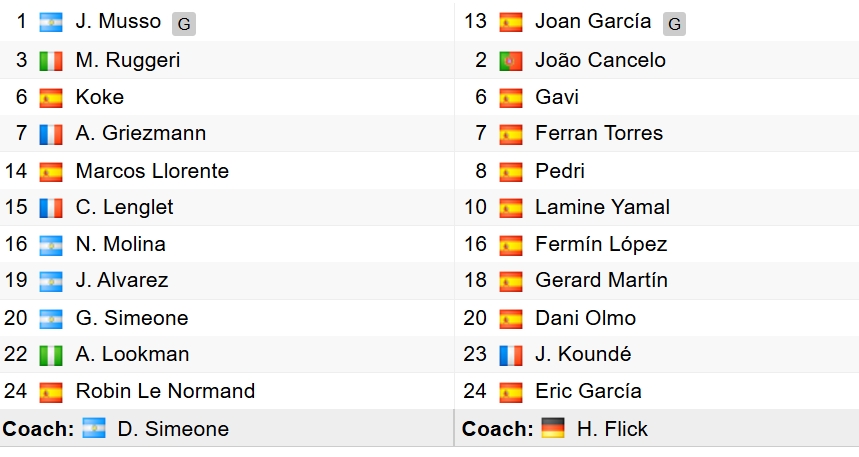Click the Argentina flag beside coach D. Simeone
Screen dimensions: 859x457
(x=94, y=429)
